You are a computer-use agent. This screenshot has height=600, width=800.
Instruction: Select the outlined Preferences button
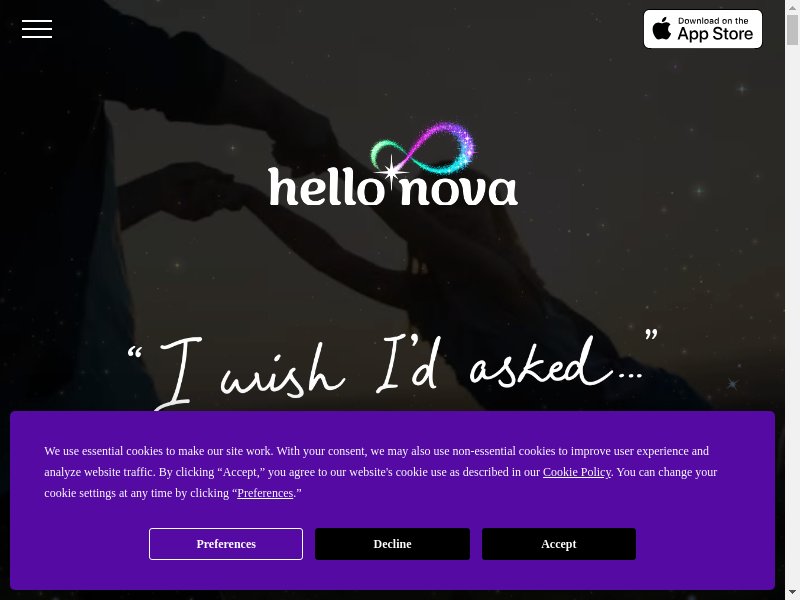226,544
